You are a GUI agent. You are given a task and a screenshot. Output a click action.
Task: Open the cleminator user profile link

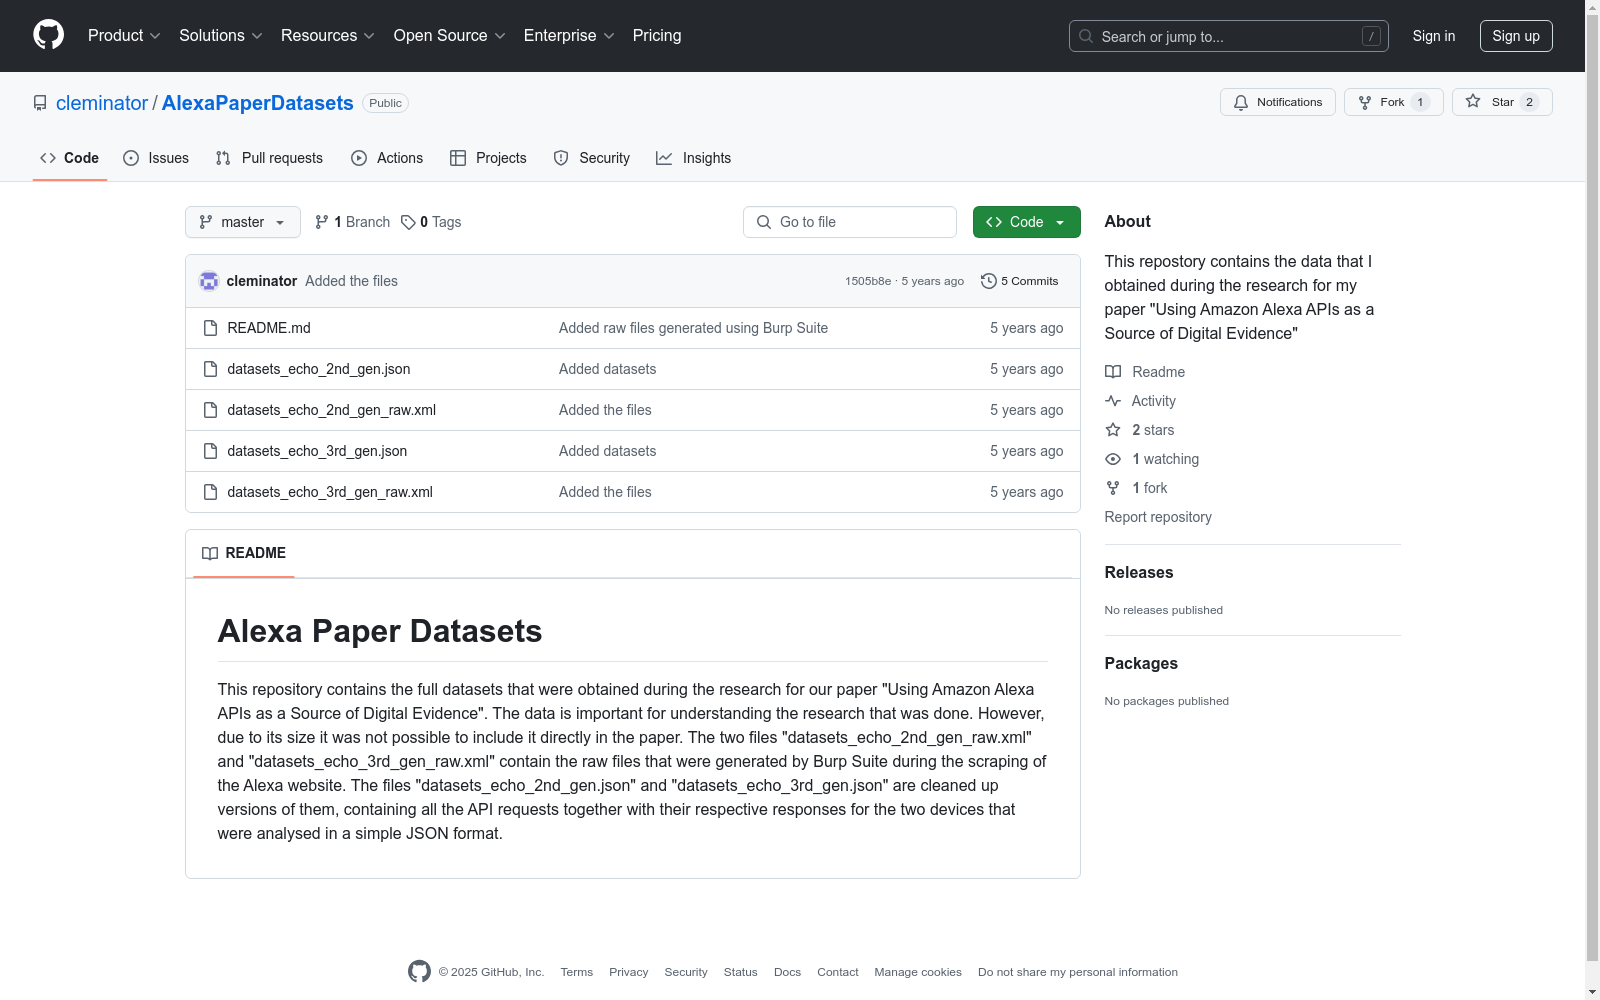(x=102, y=103)
